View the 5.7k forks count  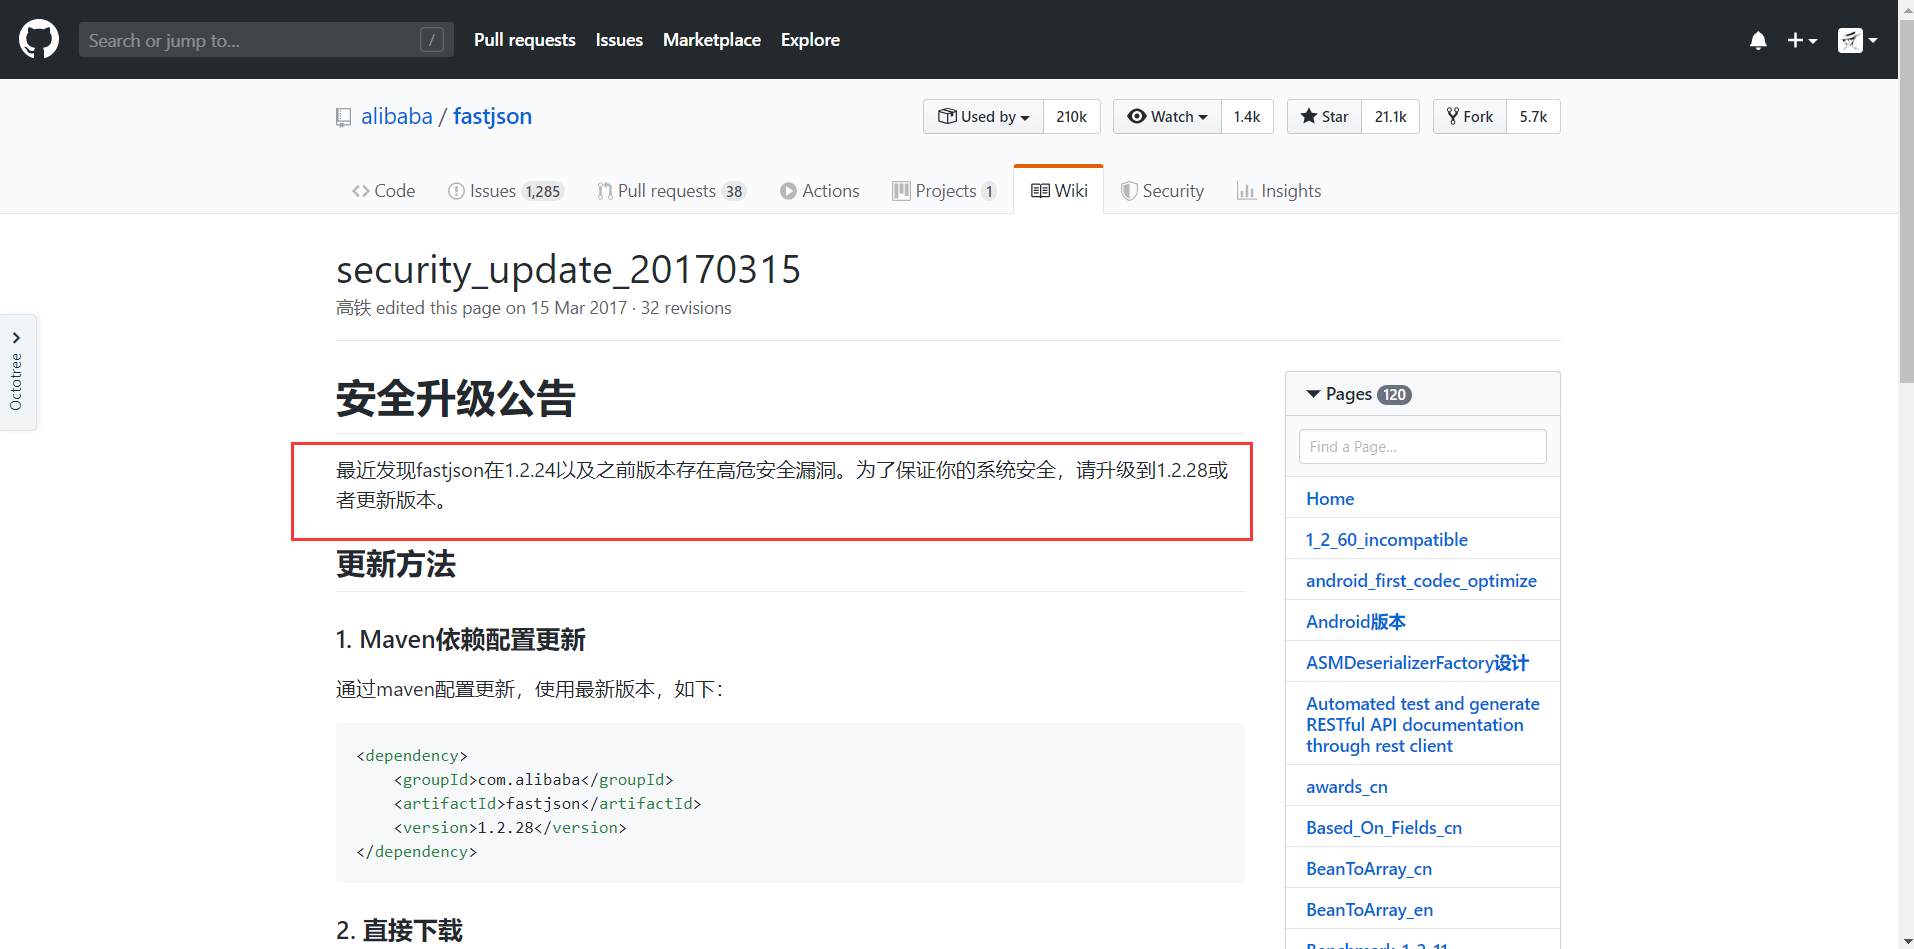pos(1533,117)
